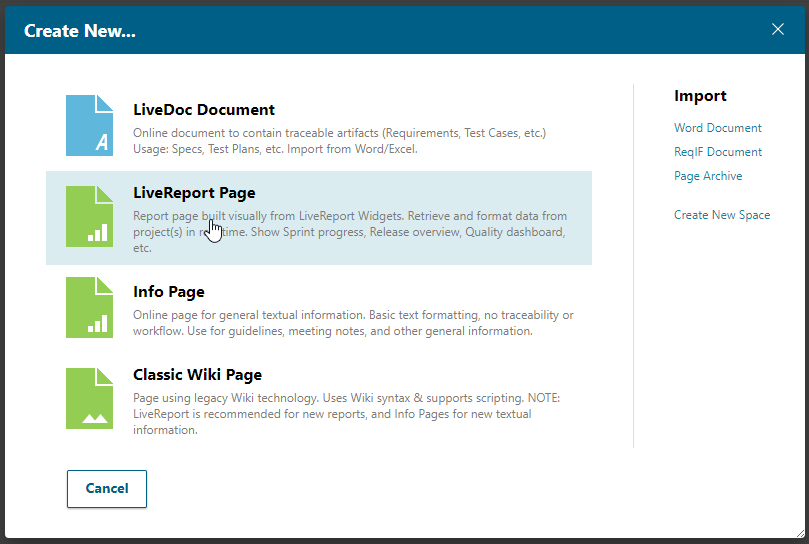This screenshot has width=809, height=544.
Task: Open the Word Document import link
Action: pos(717,128)
